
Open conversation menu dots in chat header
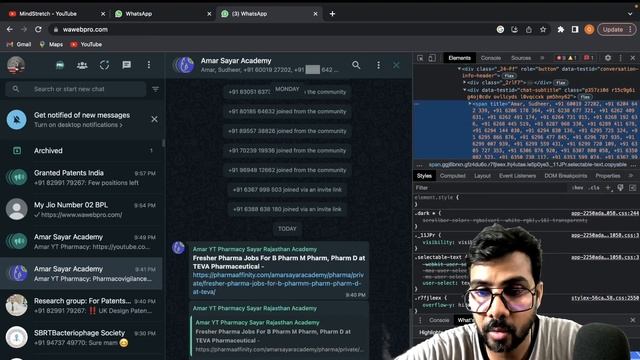tap(378, 65)
